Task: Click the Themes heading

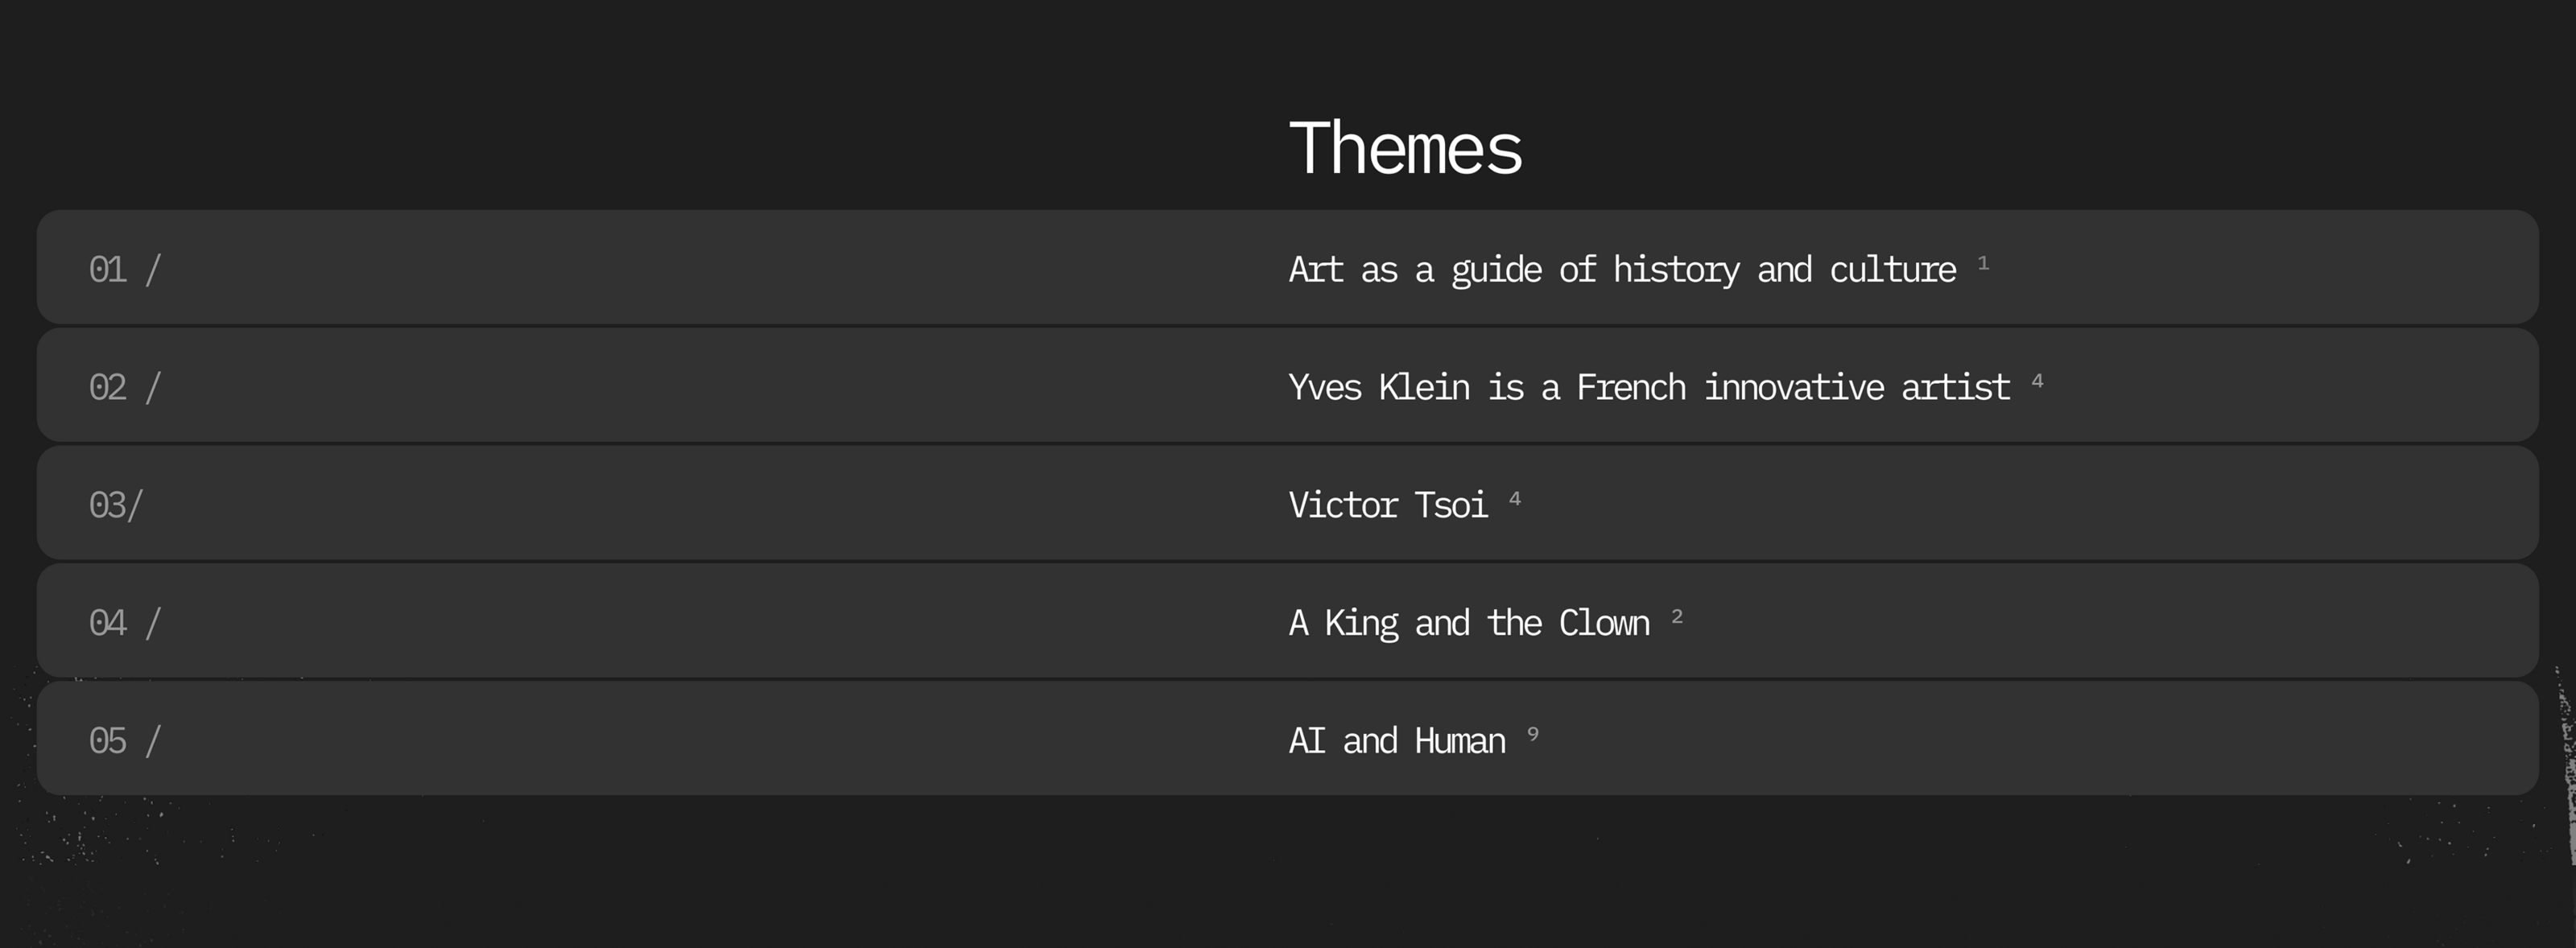Action: coord(1404,148)
